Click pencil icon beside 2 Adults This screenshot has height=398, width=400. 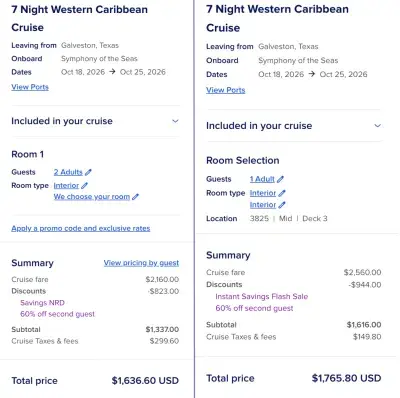tap(88, 172)
